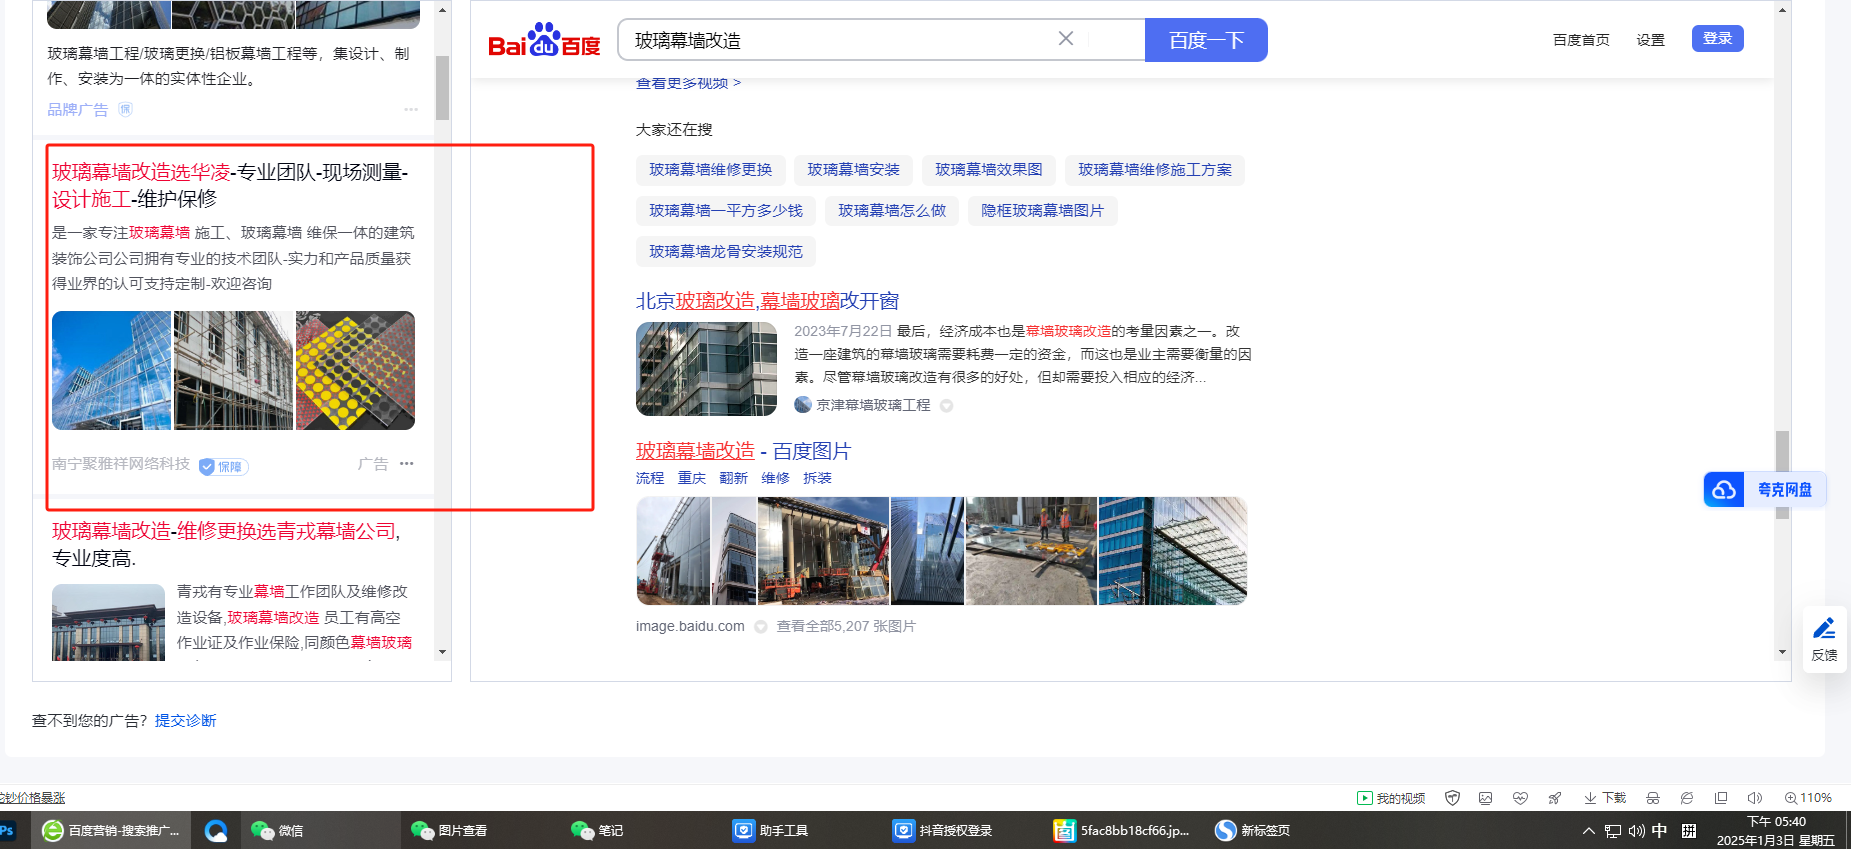
Task: Open the more options dots beside 品牌广告
Action: tap(411, 110)
